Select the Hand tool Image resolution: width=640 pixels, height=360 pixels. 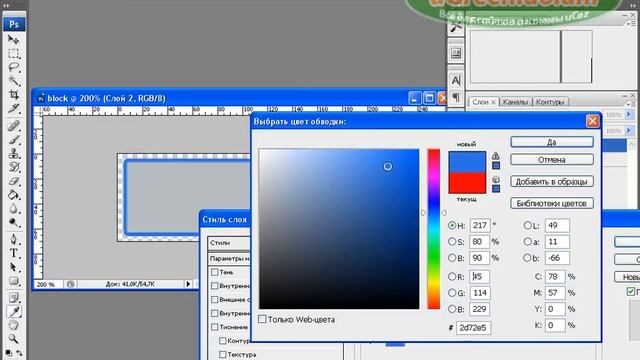pyautogui.click(x=13, y=325)
